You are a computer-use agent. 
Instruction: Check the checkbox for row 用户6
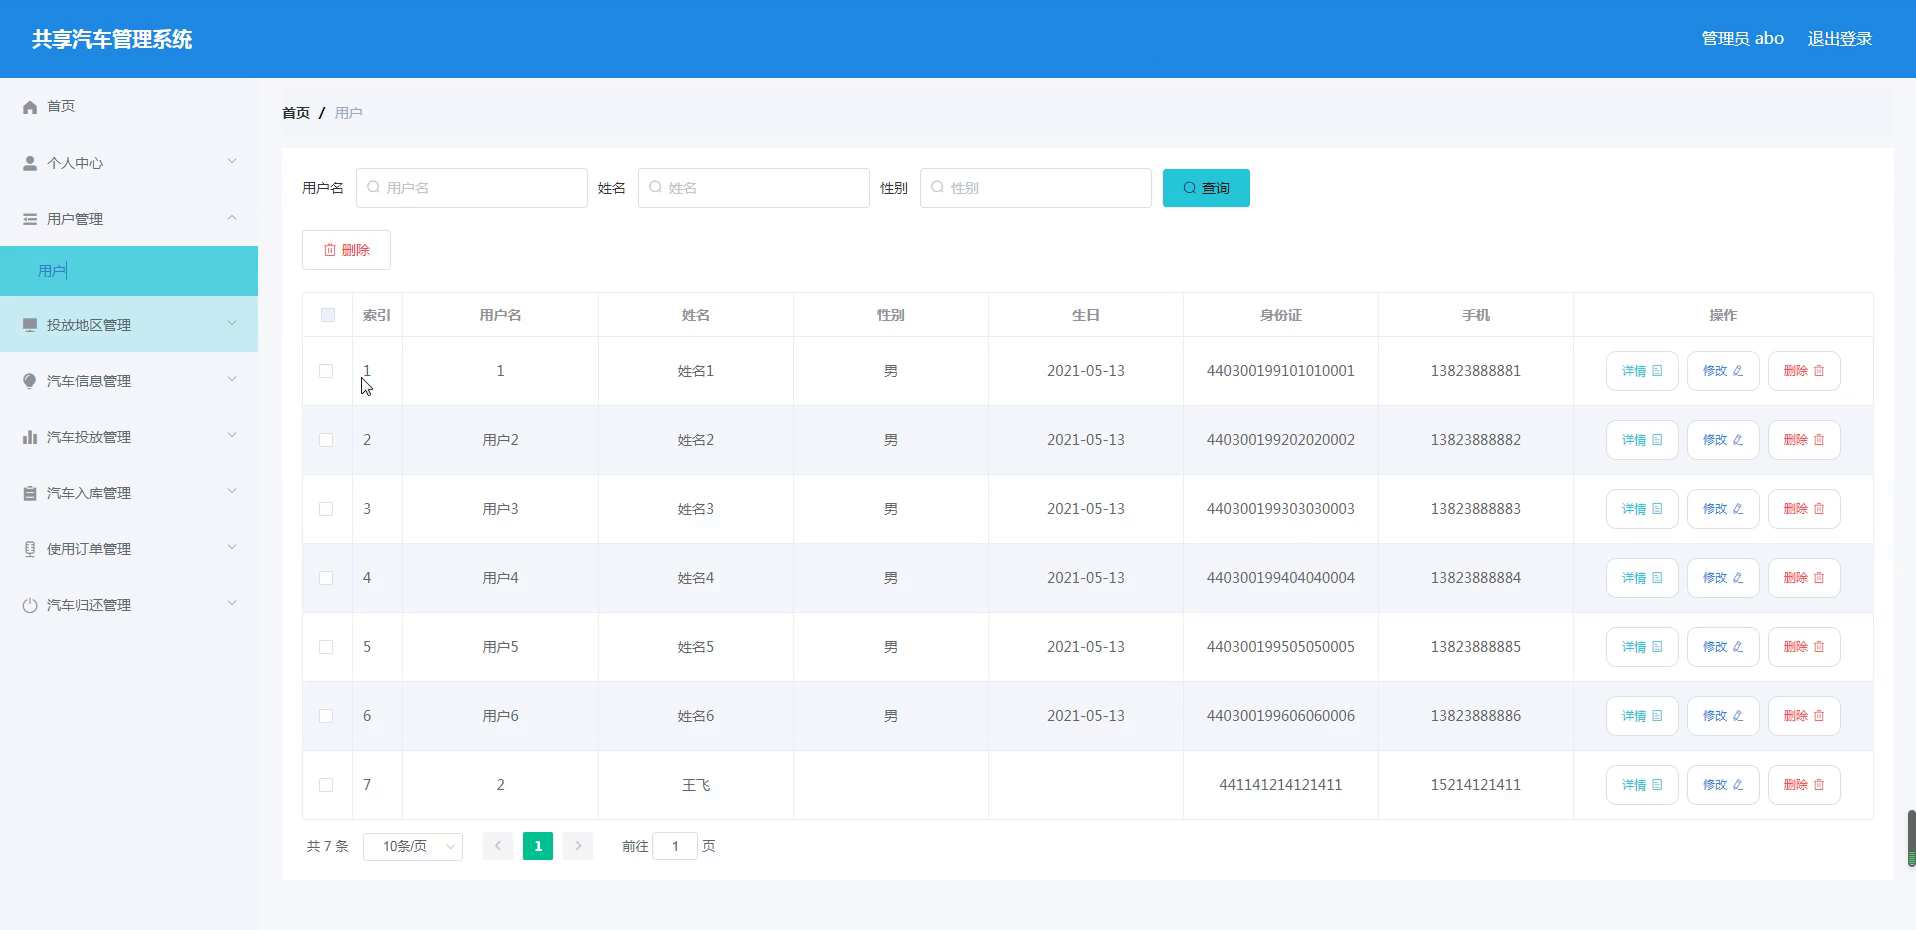(326, 716)
